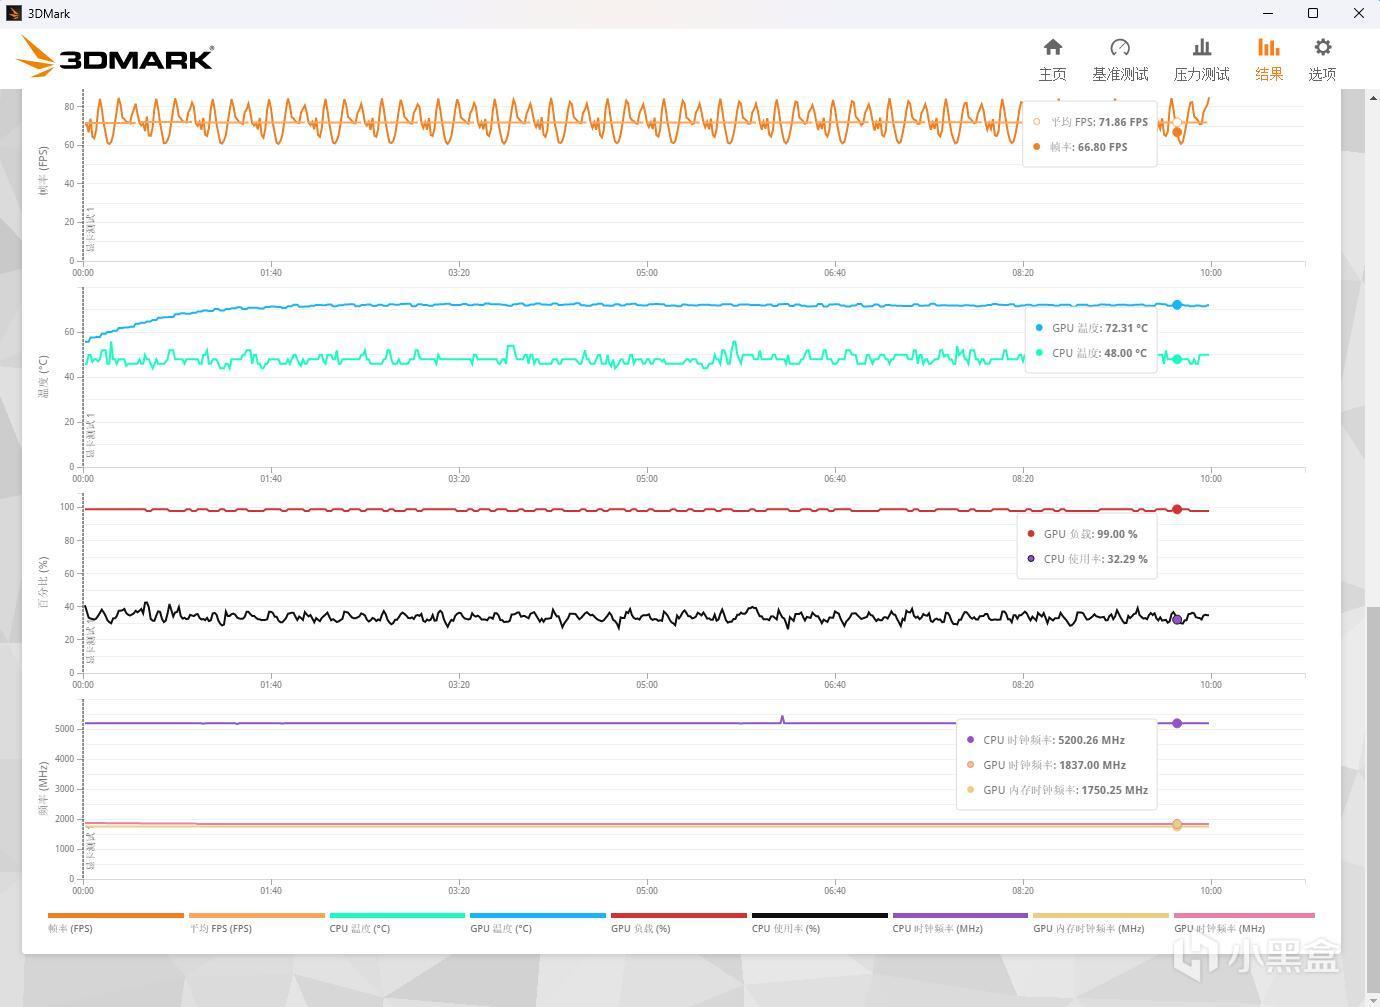Click the 频率 (MHz) vertical axis title
Screen dimensions: 1380x1007
coord(43,790)
